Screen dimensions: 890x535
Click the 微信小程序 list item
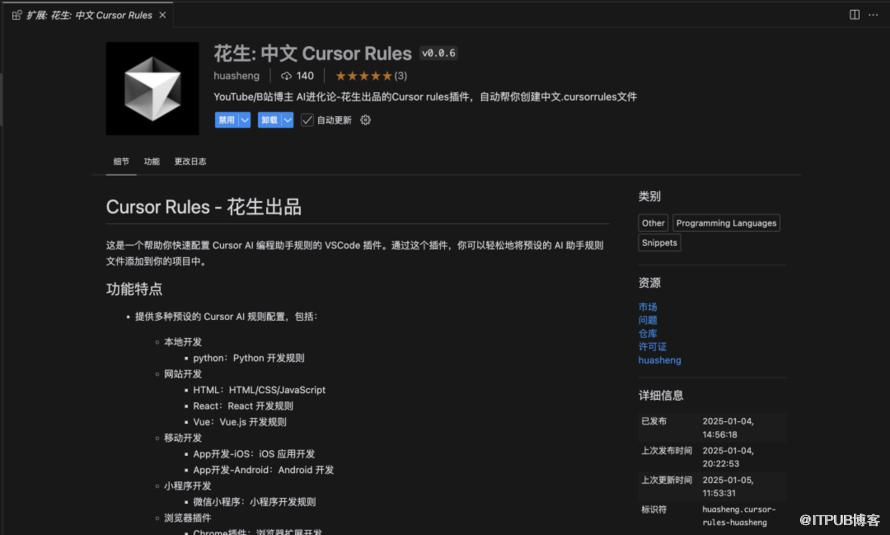pyautogui.click(x=254, y=502)
